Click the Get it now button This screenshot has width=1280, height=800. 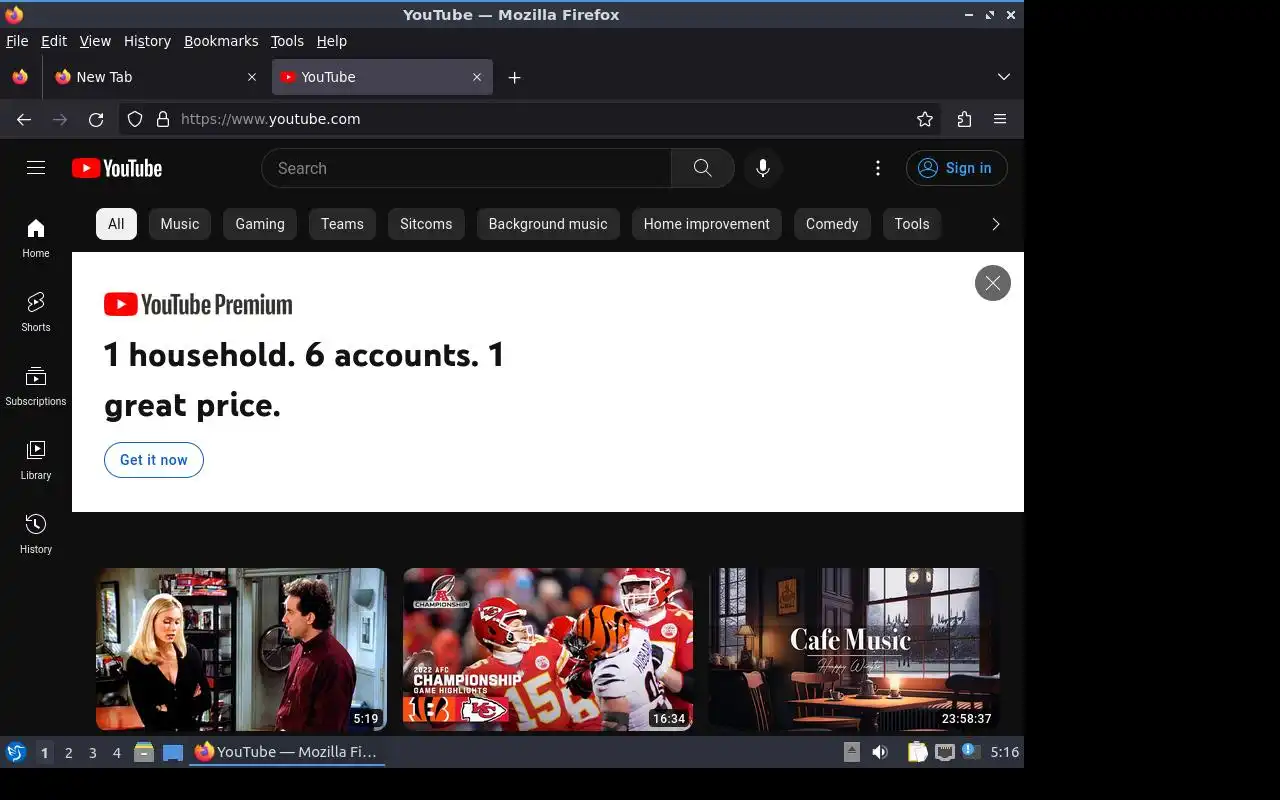pos(154,460)
